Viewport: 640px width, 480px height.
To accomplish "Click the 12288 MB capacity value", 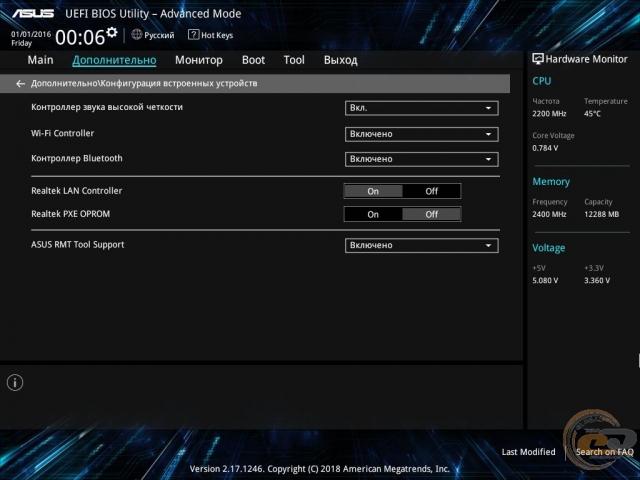I will click(602, 214).
